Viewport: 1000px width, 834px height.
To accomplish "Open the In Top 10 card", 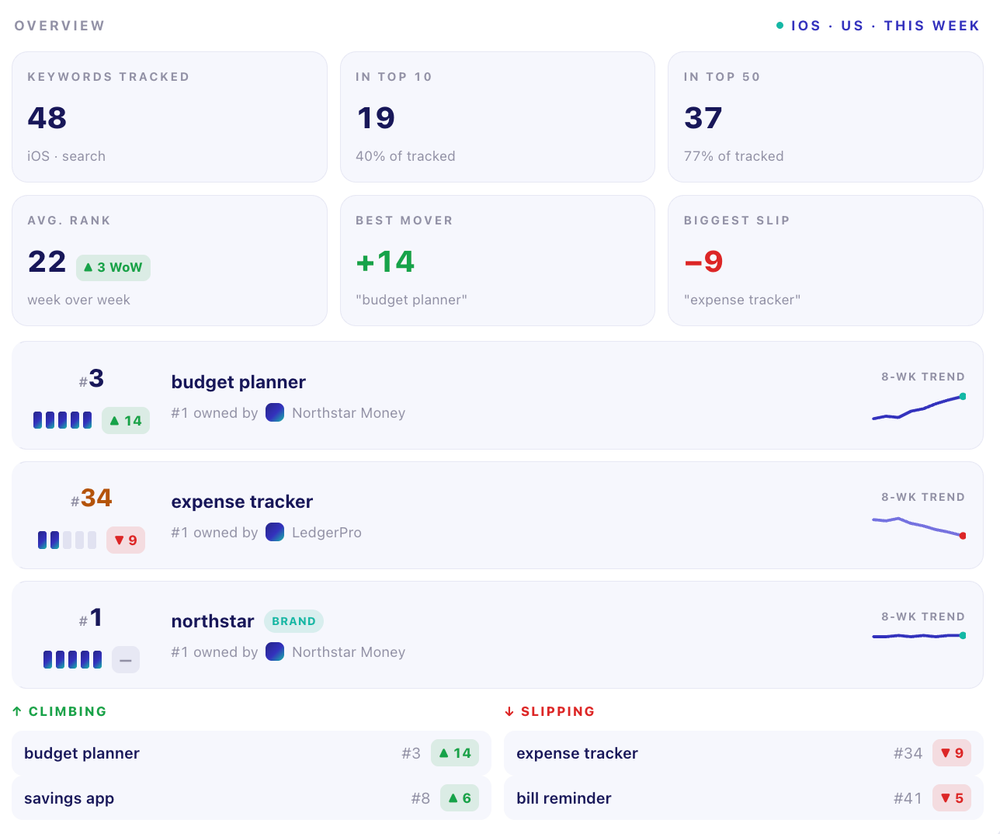I will pyautogui.click(x=497, y=117).
